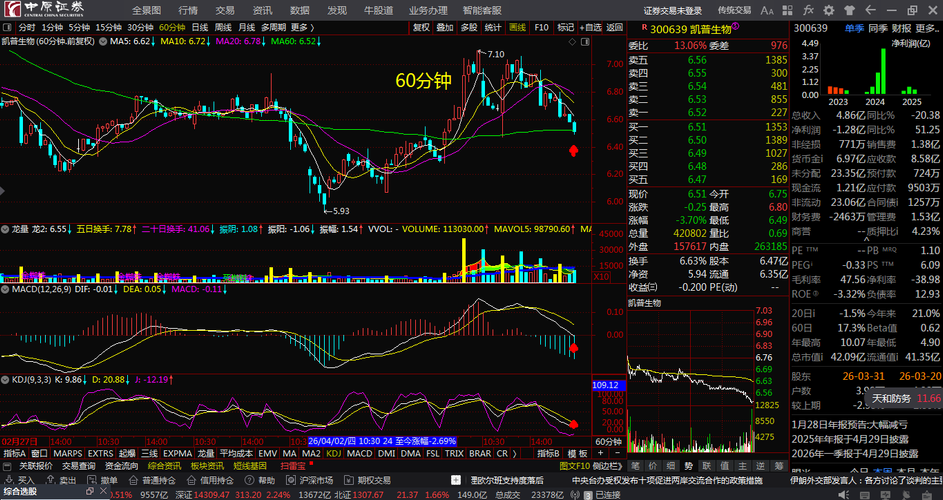Open the 图文F10 link
943x500 pixels.
coord(574,466)
